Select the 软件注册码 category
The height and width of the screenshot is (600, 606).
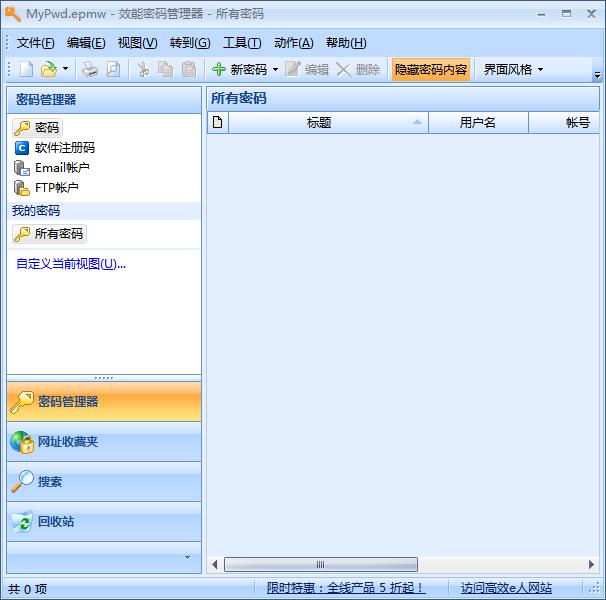coord(55,148)
